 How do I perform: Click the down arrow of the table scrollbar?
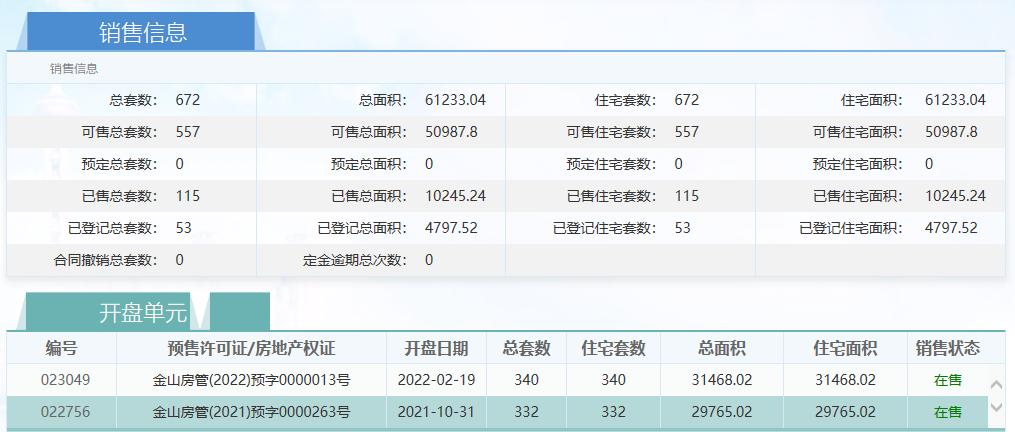[997, 407]
